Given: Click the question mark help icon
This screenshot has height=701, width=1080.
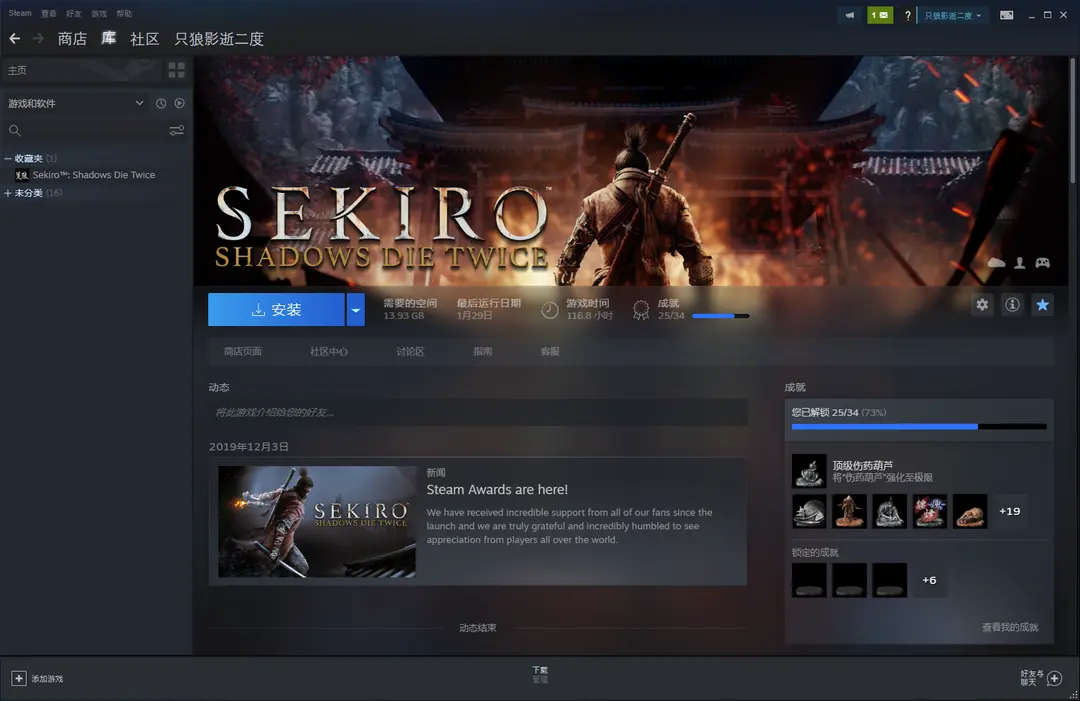Looking at the screenshot, I should point(908,15).
